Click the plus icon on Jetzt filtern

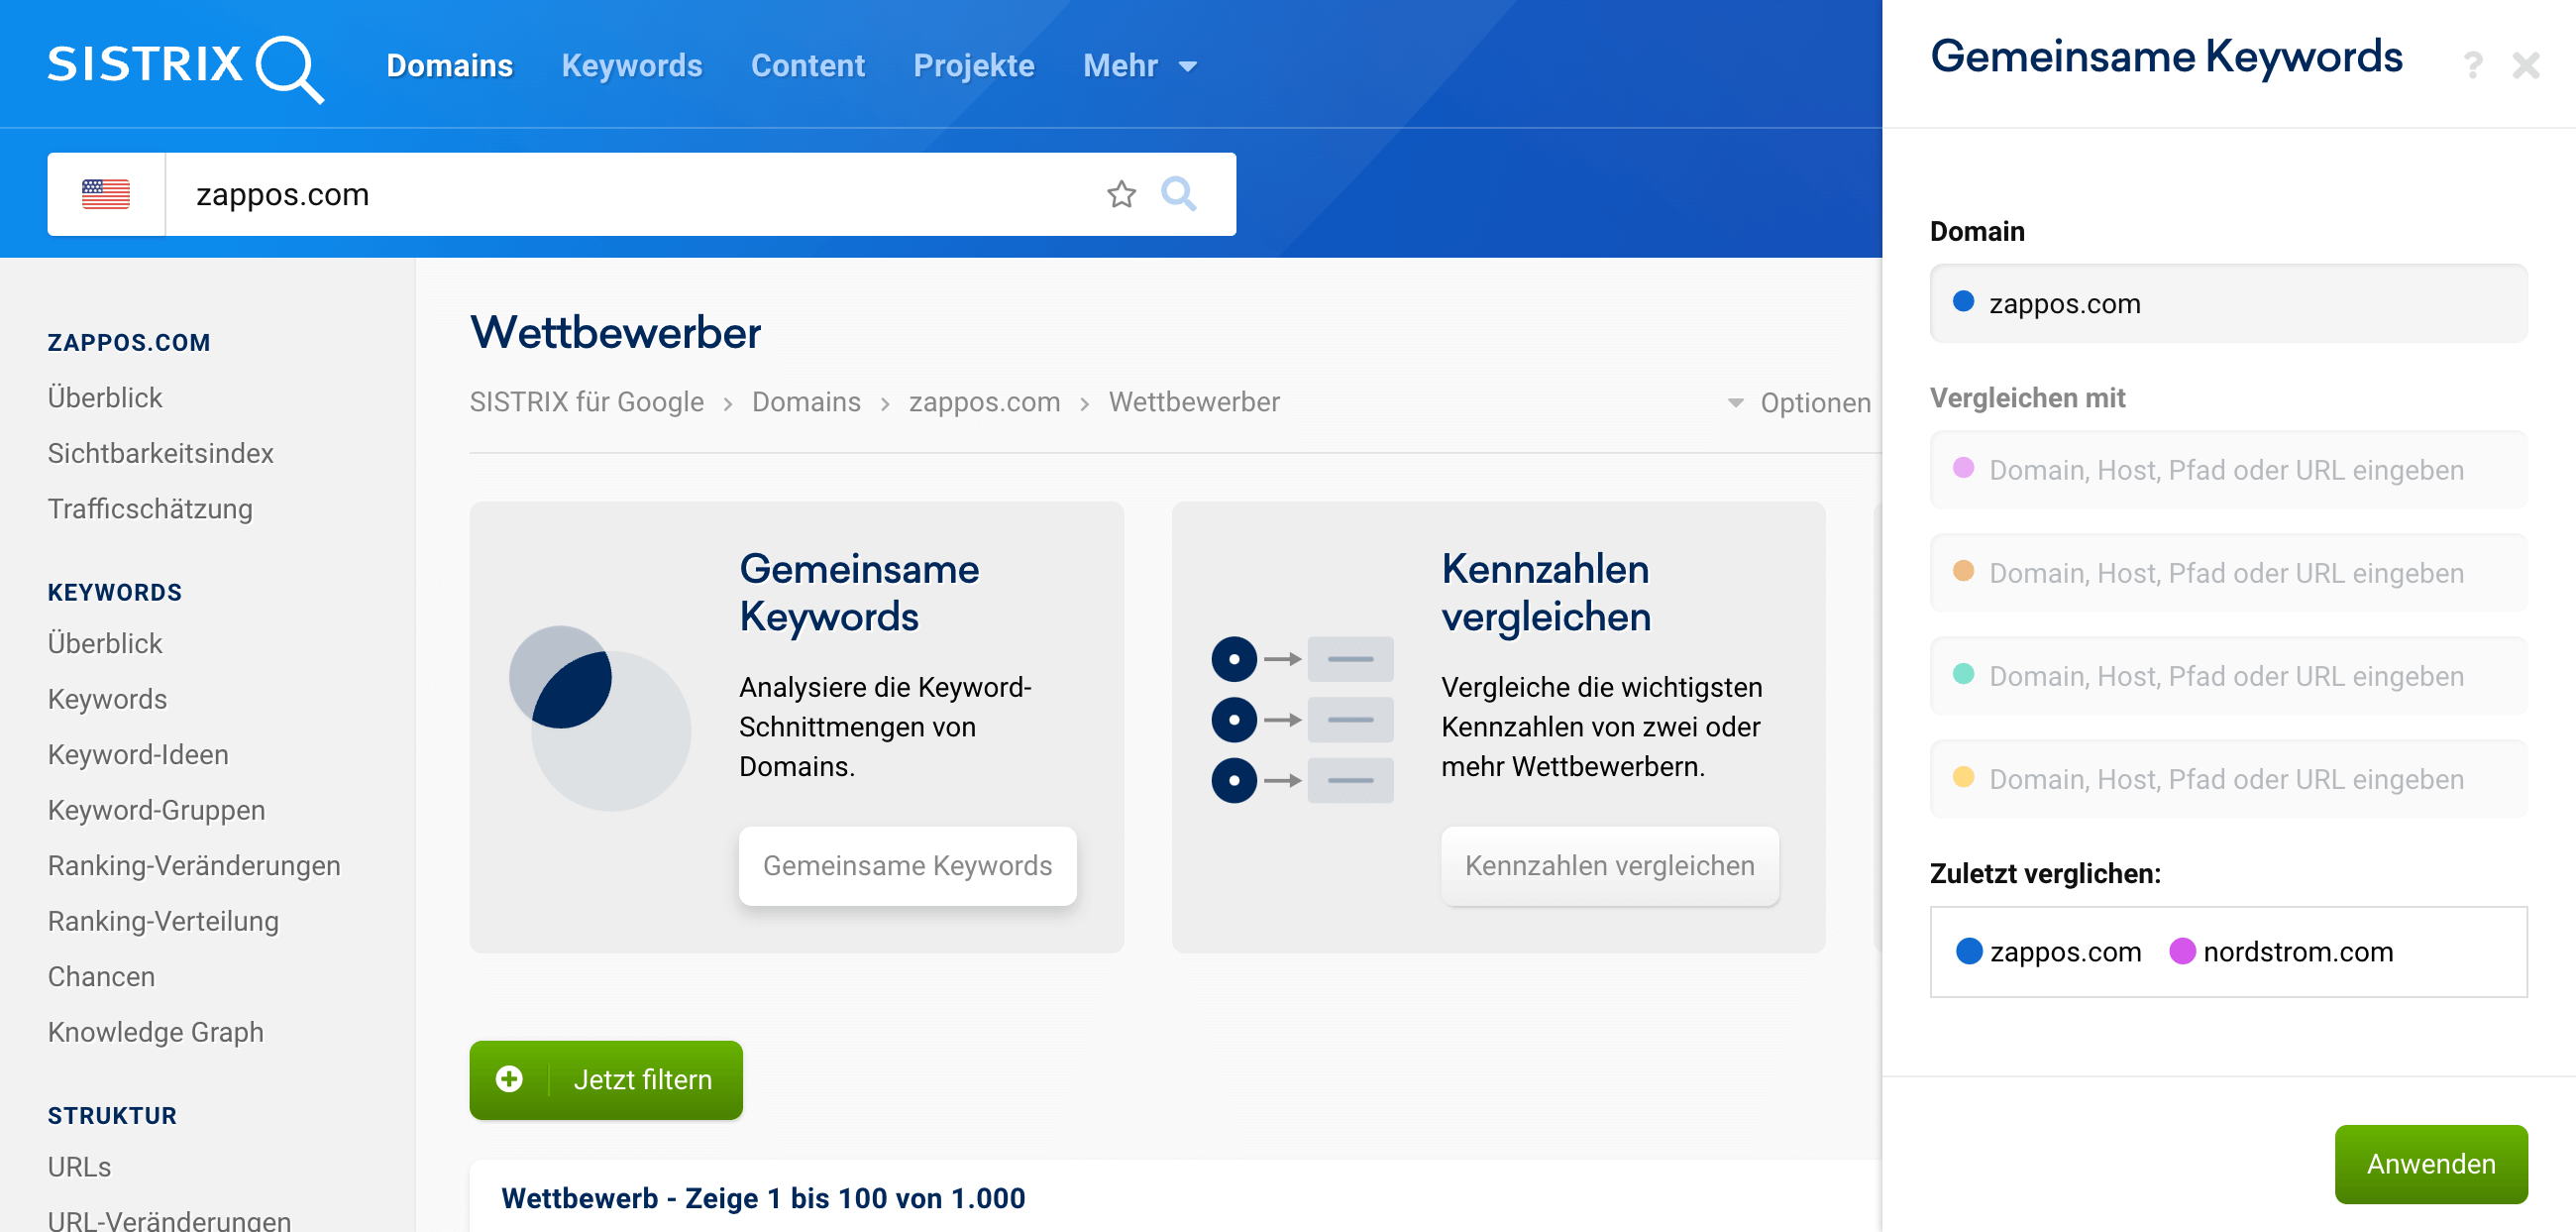click(x=509, y=1079)
